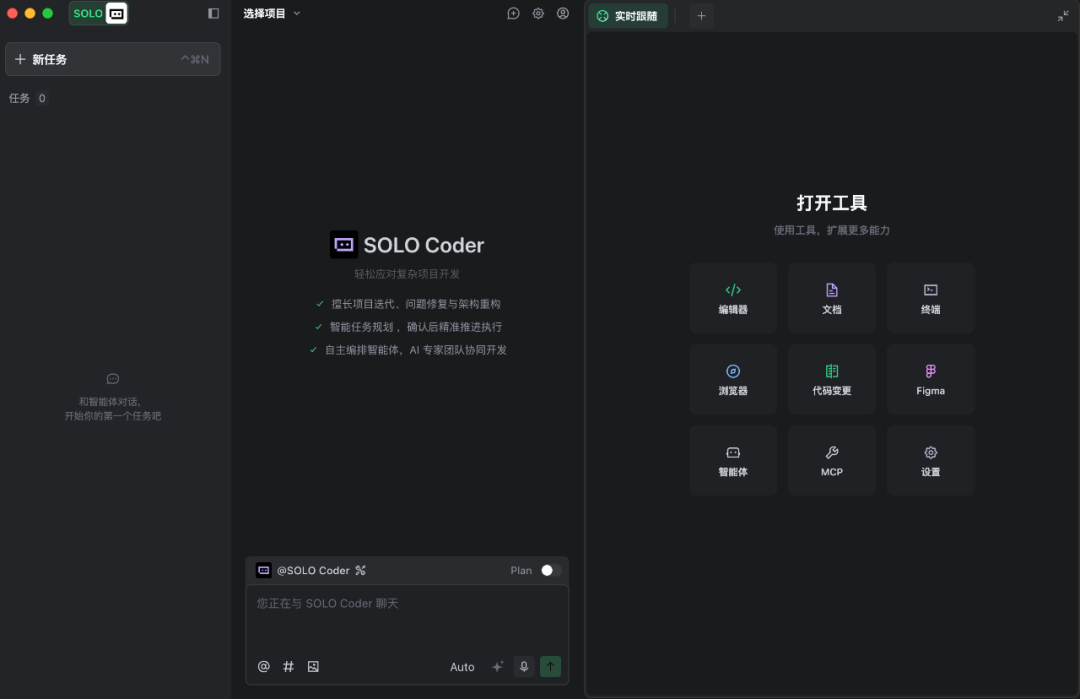
Task: Expand the 新任务 shortcut chevron
Action: (x=198, y=59)
